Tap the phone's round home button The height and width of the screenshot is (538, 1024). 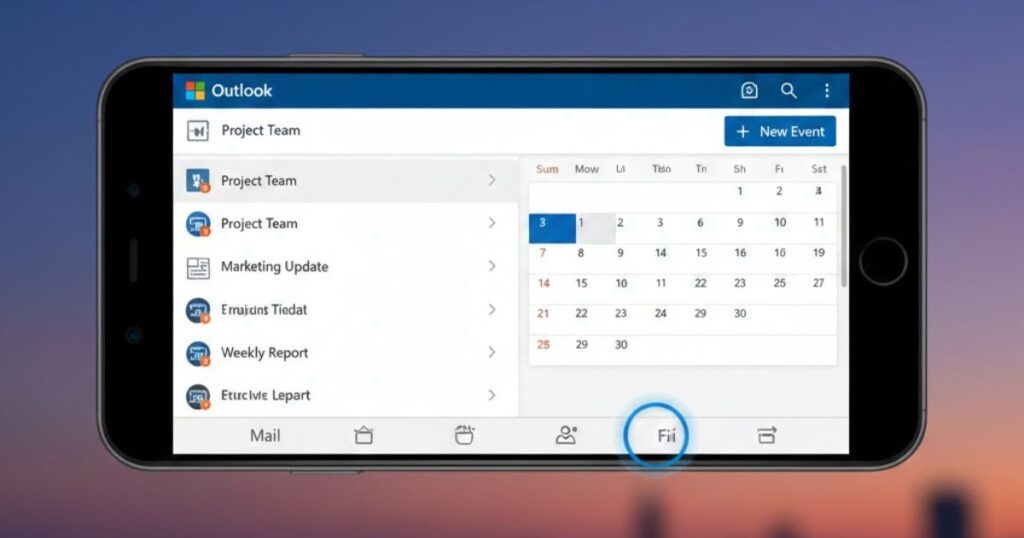click(883, 261)
